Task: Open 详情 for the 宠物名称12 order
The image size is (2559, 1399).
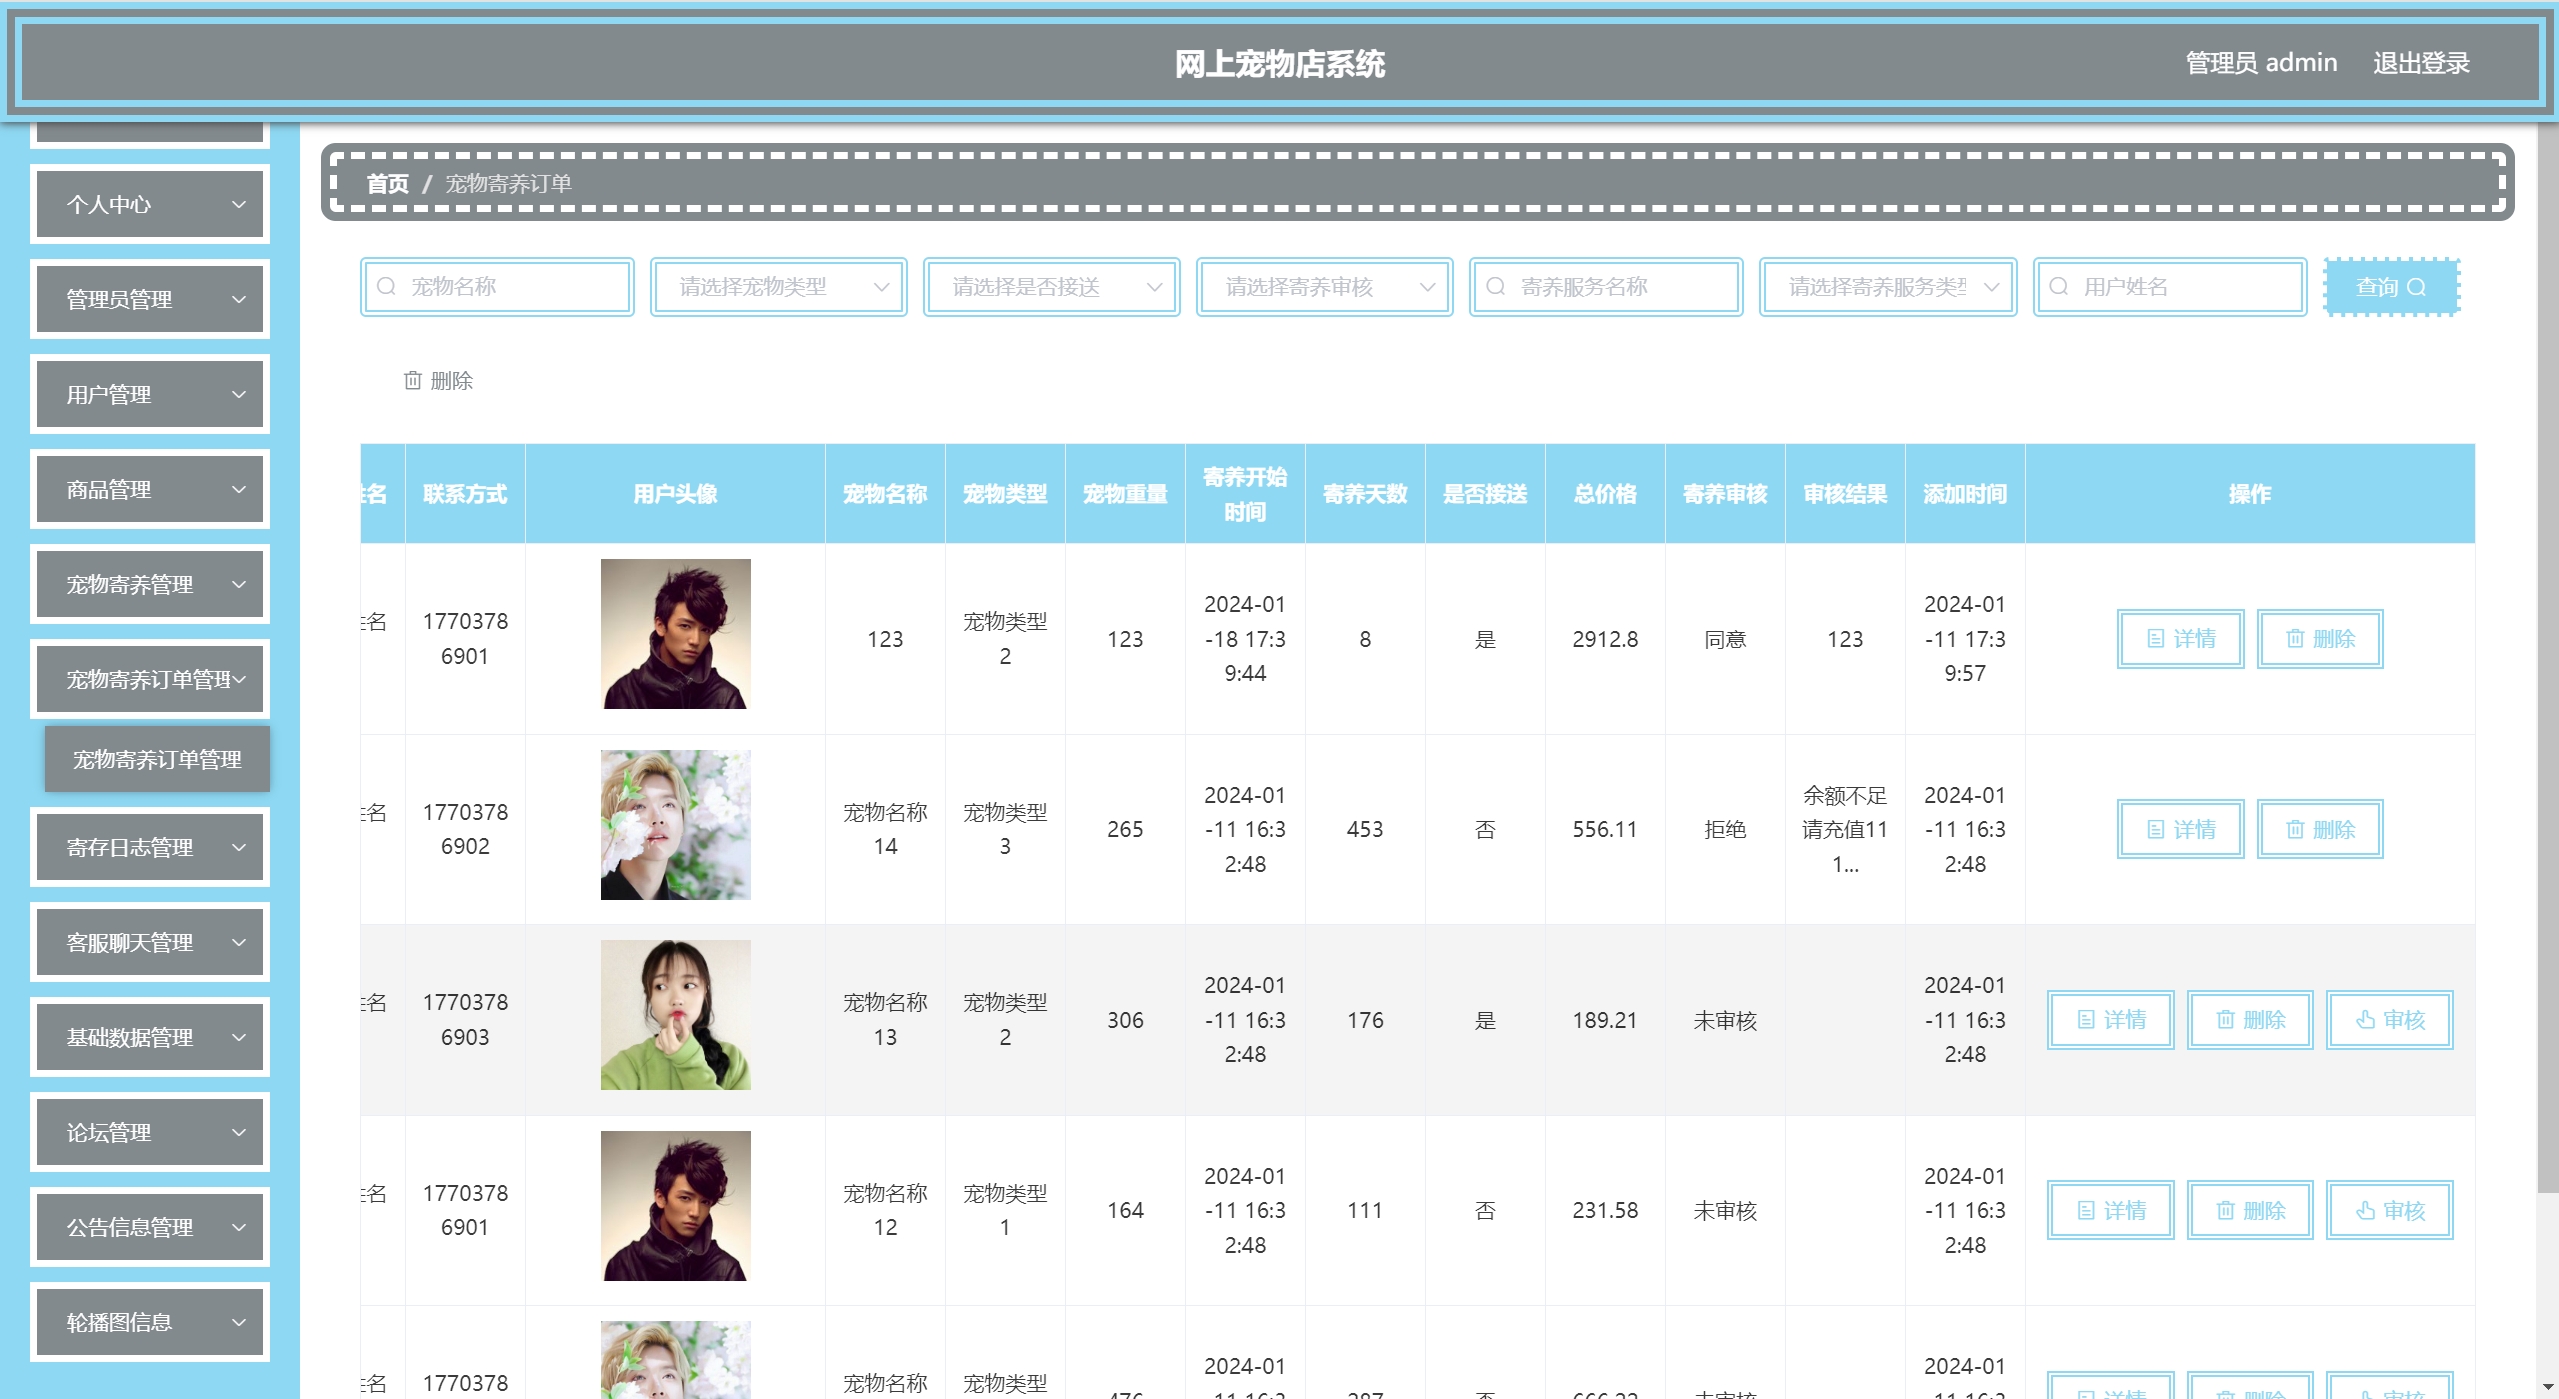Action: pyautogui.click(x=2110, y=1211)
